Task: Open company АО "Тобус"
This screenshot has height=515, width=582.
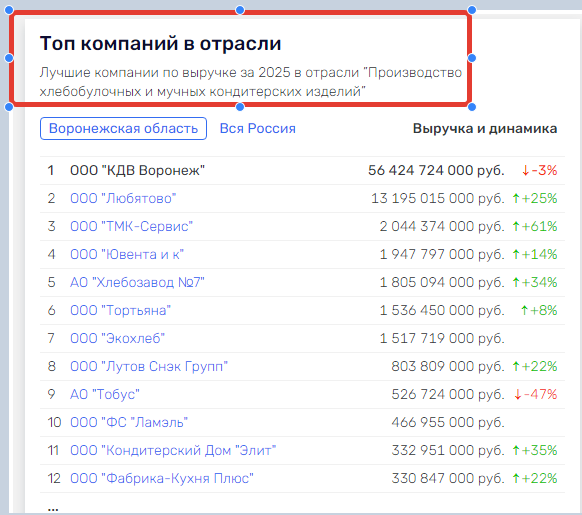Action: [105, 394]
